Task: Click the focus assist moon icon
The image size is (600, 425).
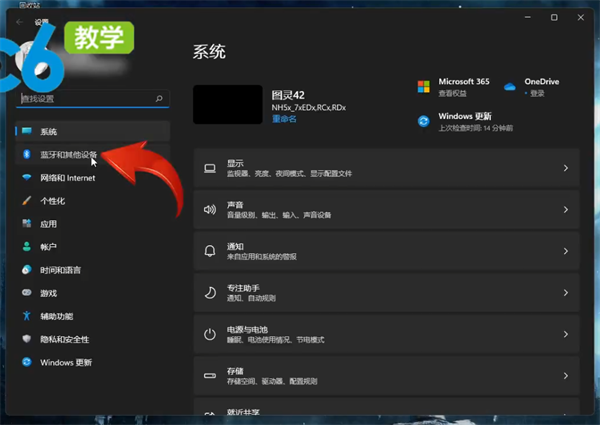Action: tap(210, 293)
